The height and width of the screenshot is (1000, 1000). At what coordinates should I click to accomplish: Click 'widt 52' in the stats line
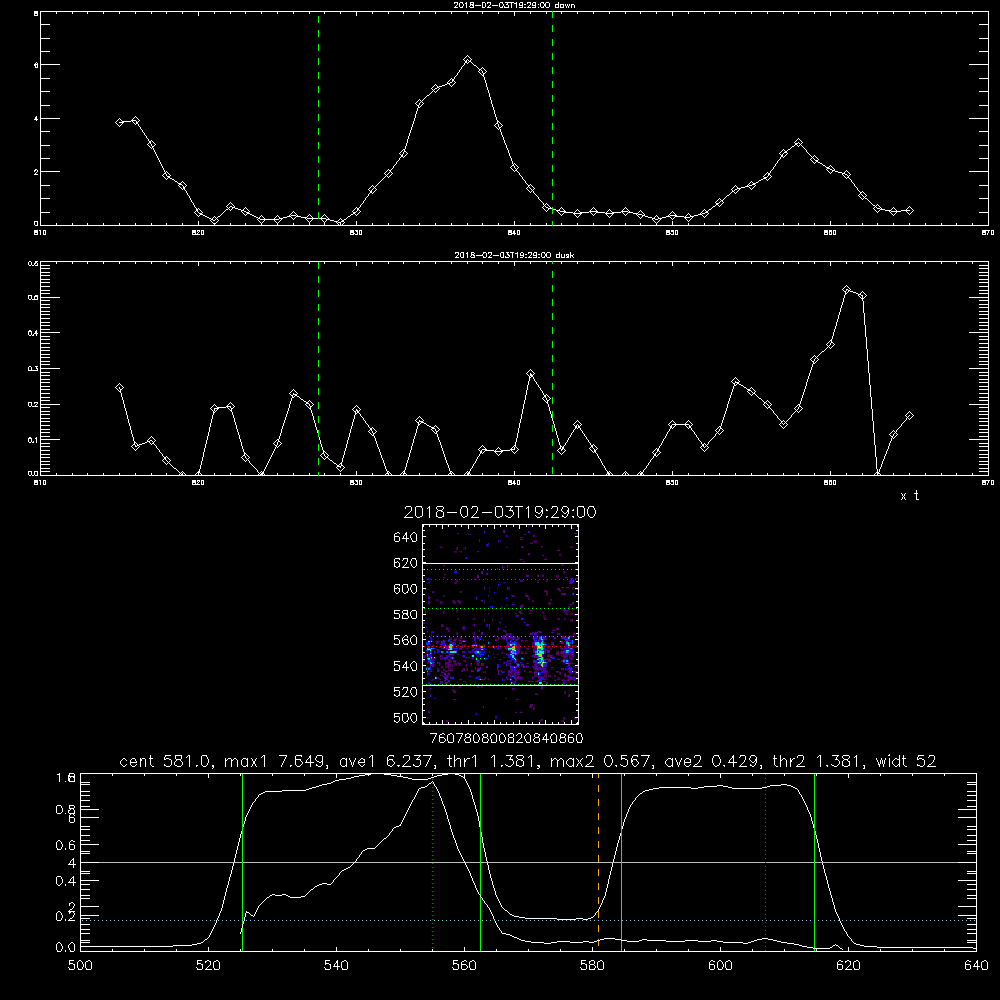click(906, 761)
